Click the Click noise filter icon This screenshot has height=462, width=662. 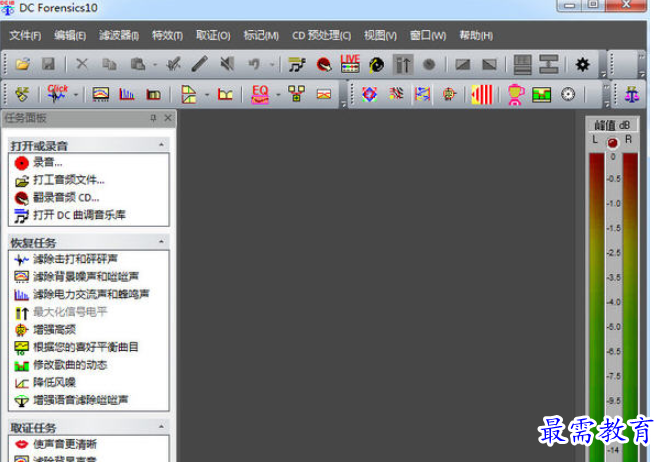tap(57, 94)
